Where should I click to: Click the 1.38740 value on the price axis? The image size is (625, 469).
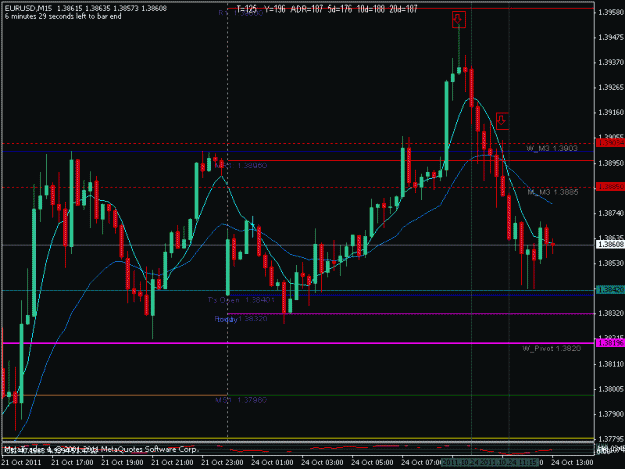coord(611,213)
